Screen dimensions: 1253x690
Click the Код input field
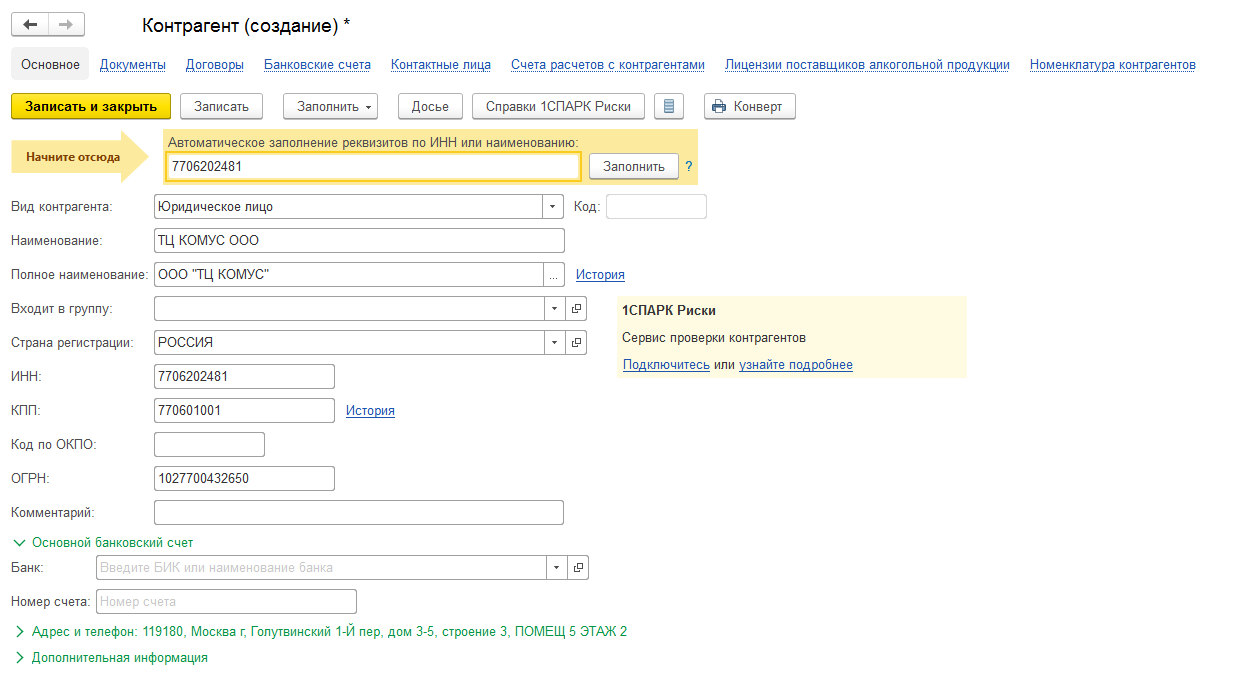click(656, 207)
